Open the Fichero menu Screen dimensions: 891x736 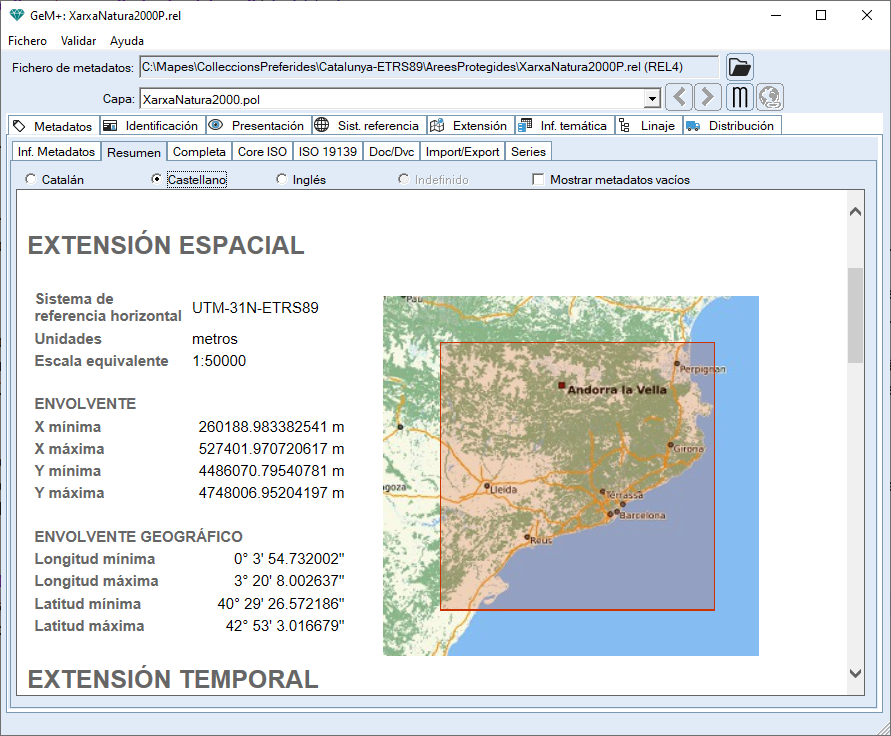(27, 41)
